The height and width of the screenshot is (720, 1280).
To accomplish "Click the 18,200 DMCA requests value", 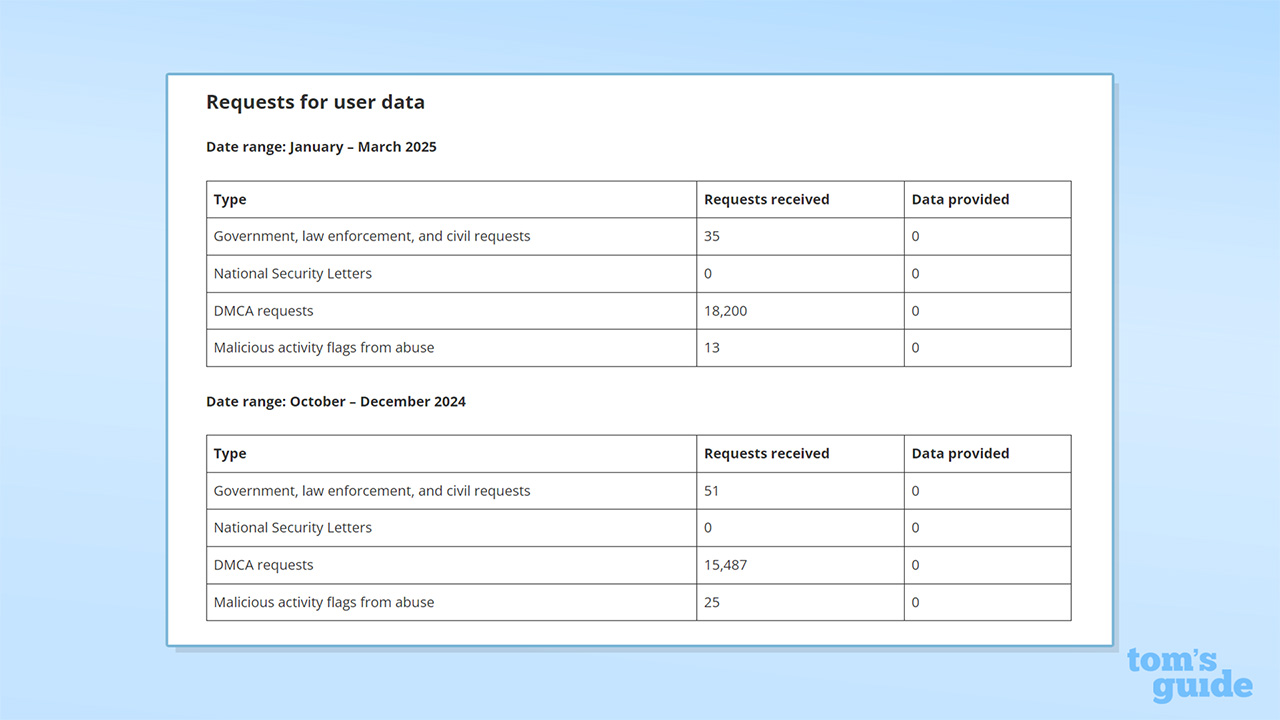I will pos(725,311).
